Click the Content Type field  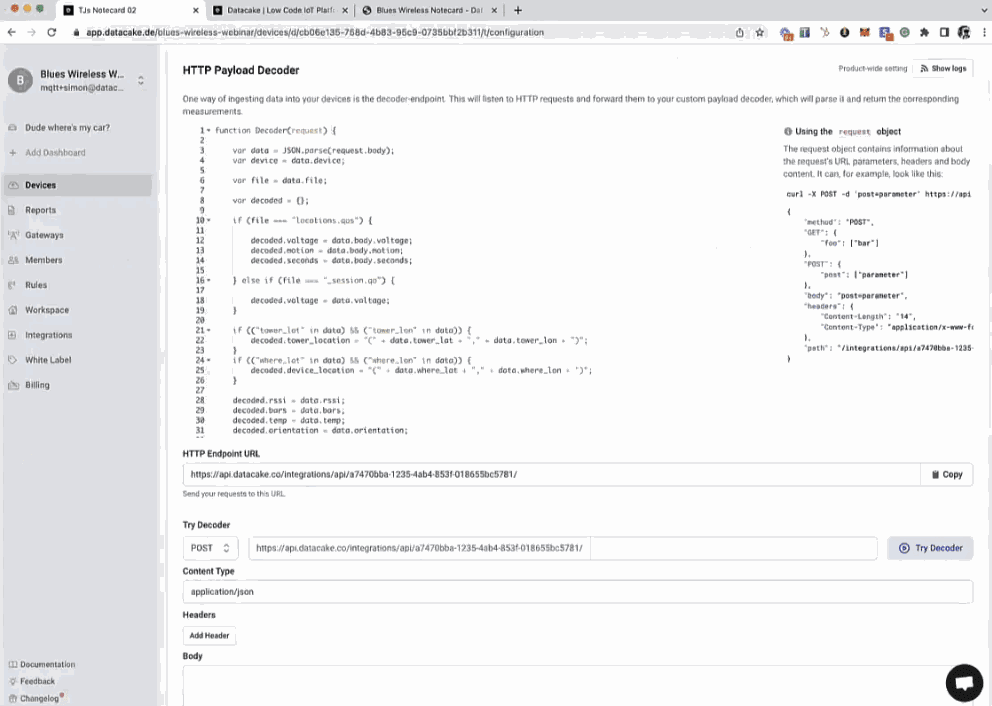(578, 591)
